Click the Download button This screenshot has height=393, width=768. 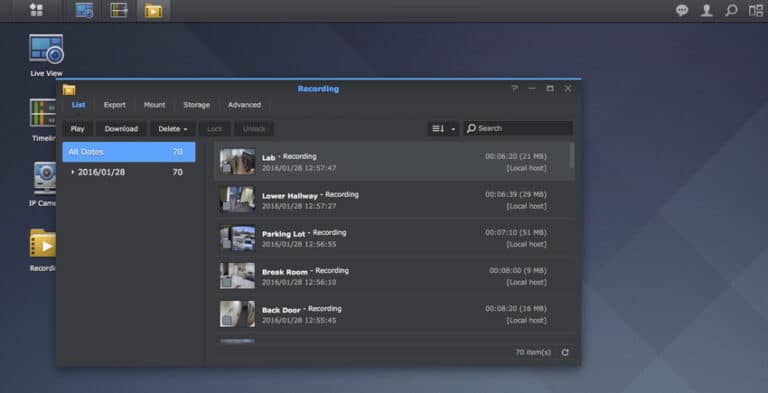121,129
